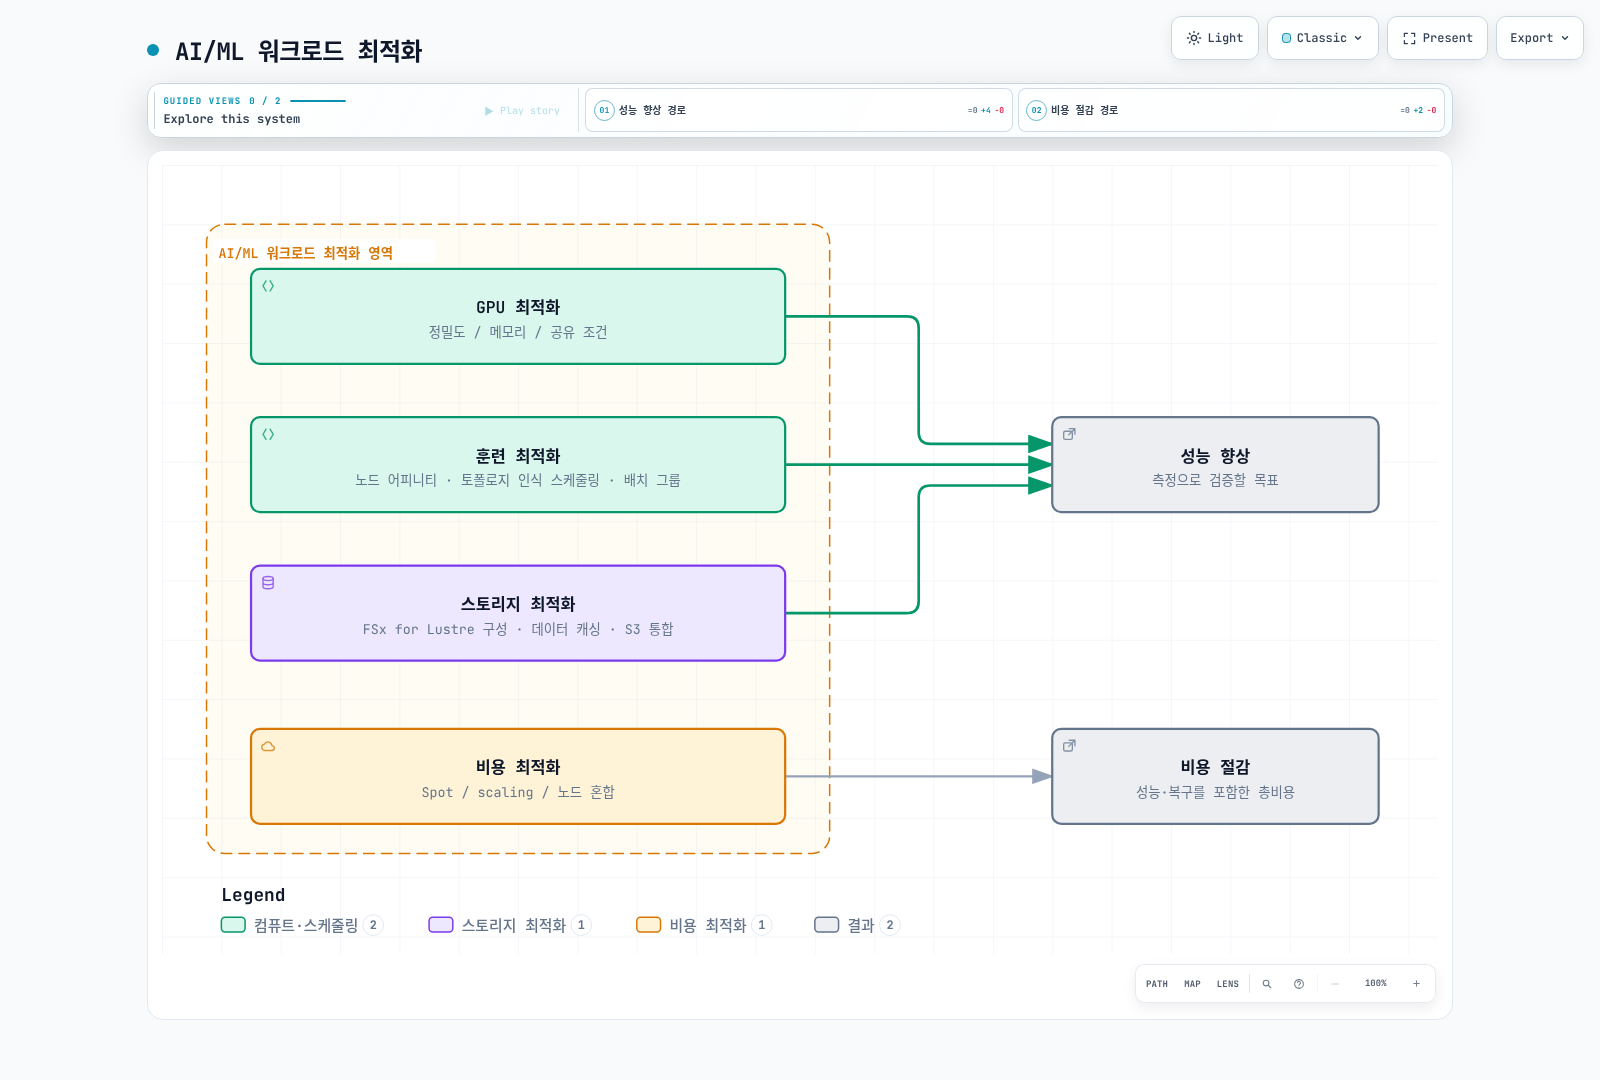Viewport: 1600px width, 1080px height.
Task: Open the Classic style dropdown
Action: [x=1322, y=38]
